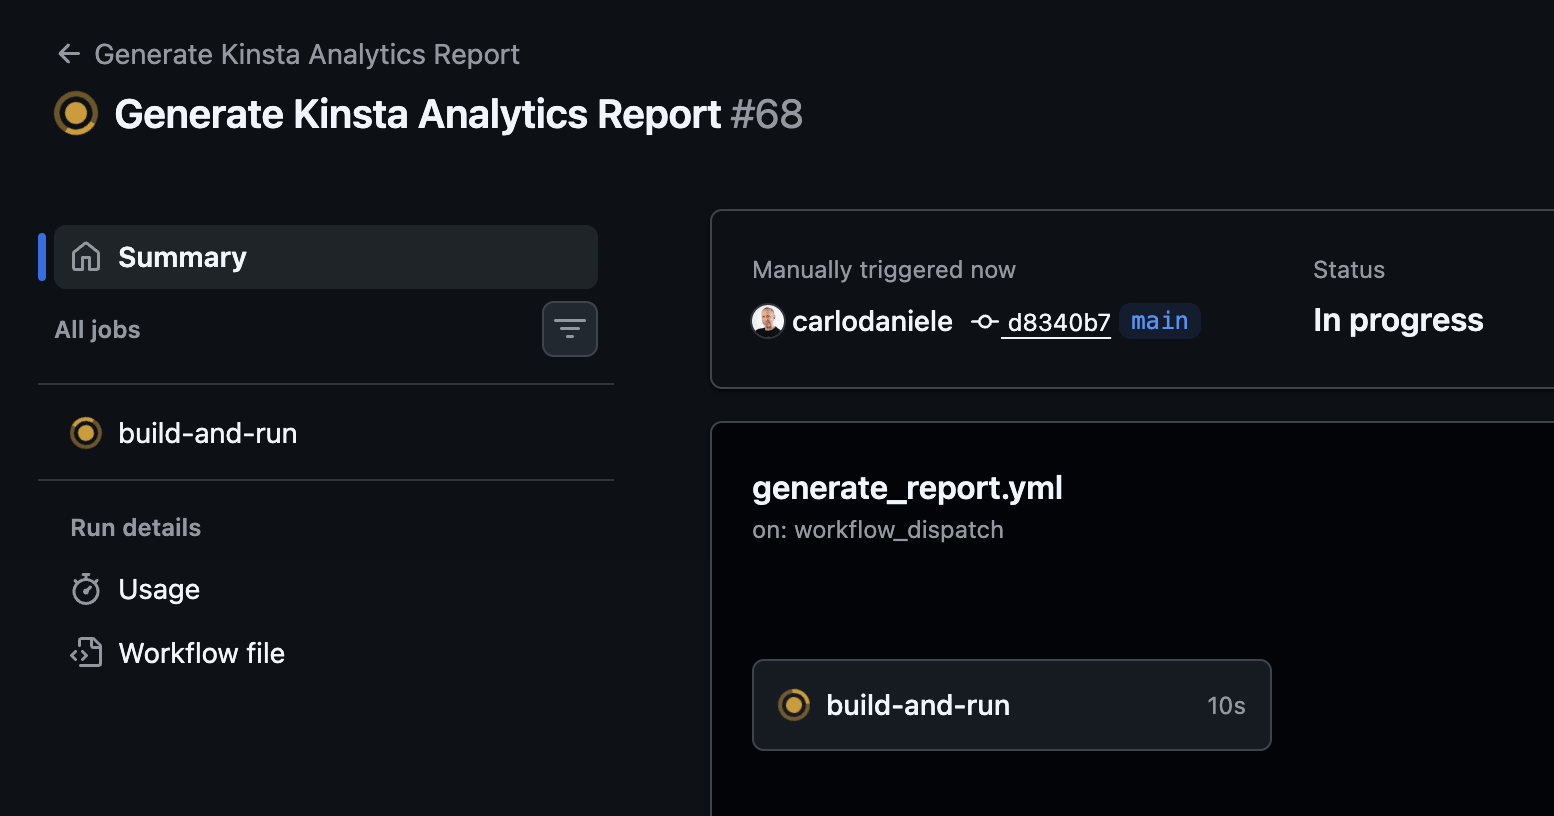
Task: Click the run title Generate Kinsta Analytics Report #68
Action: [x=458, y=114]
